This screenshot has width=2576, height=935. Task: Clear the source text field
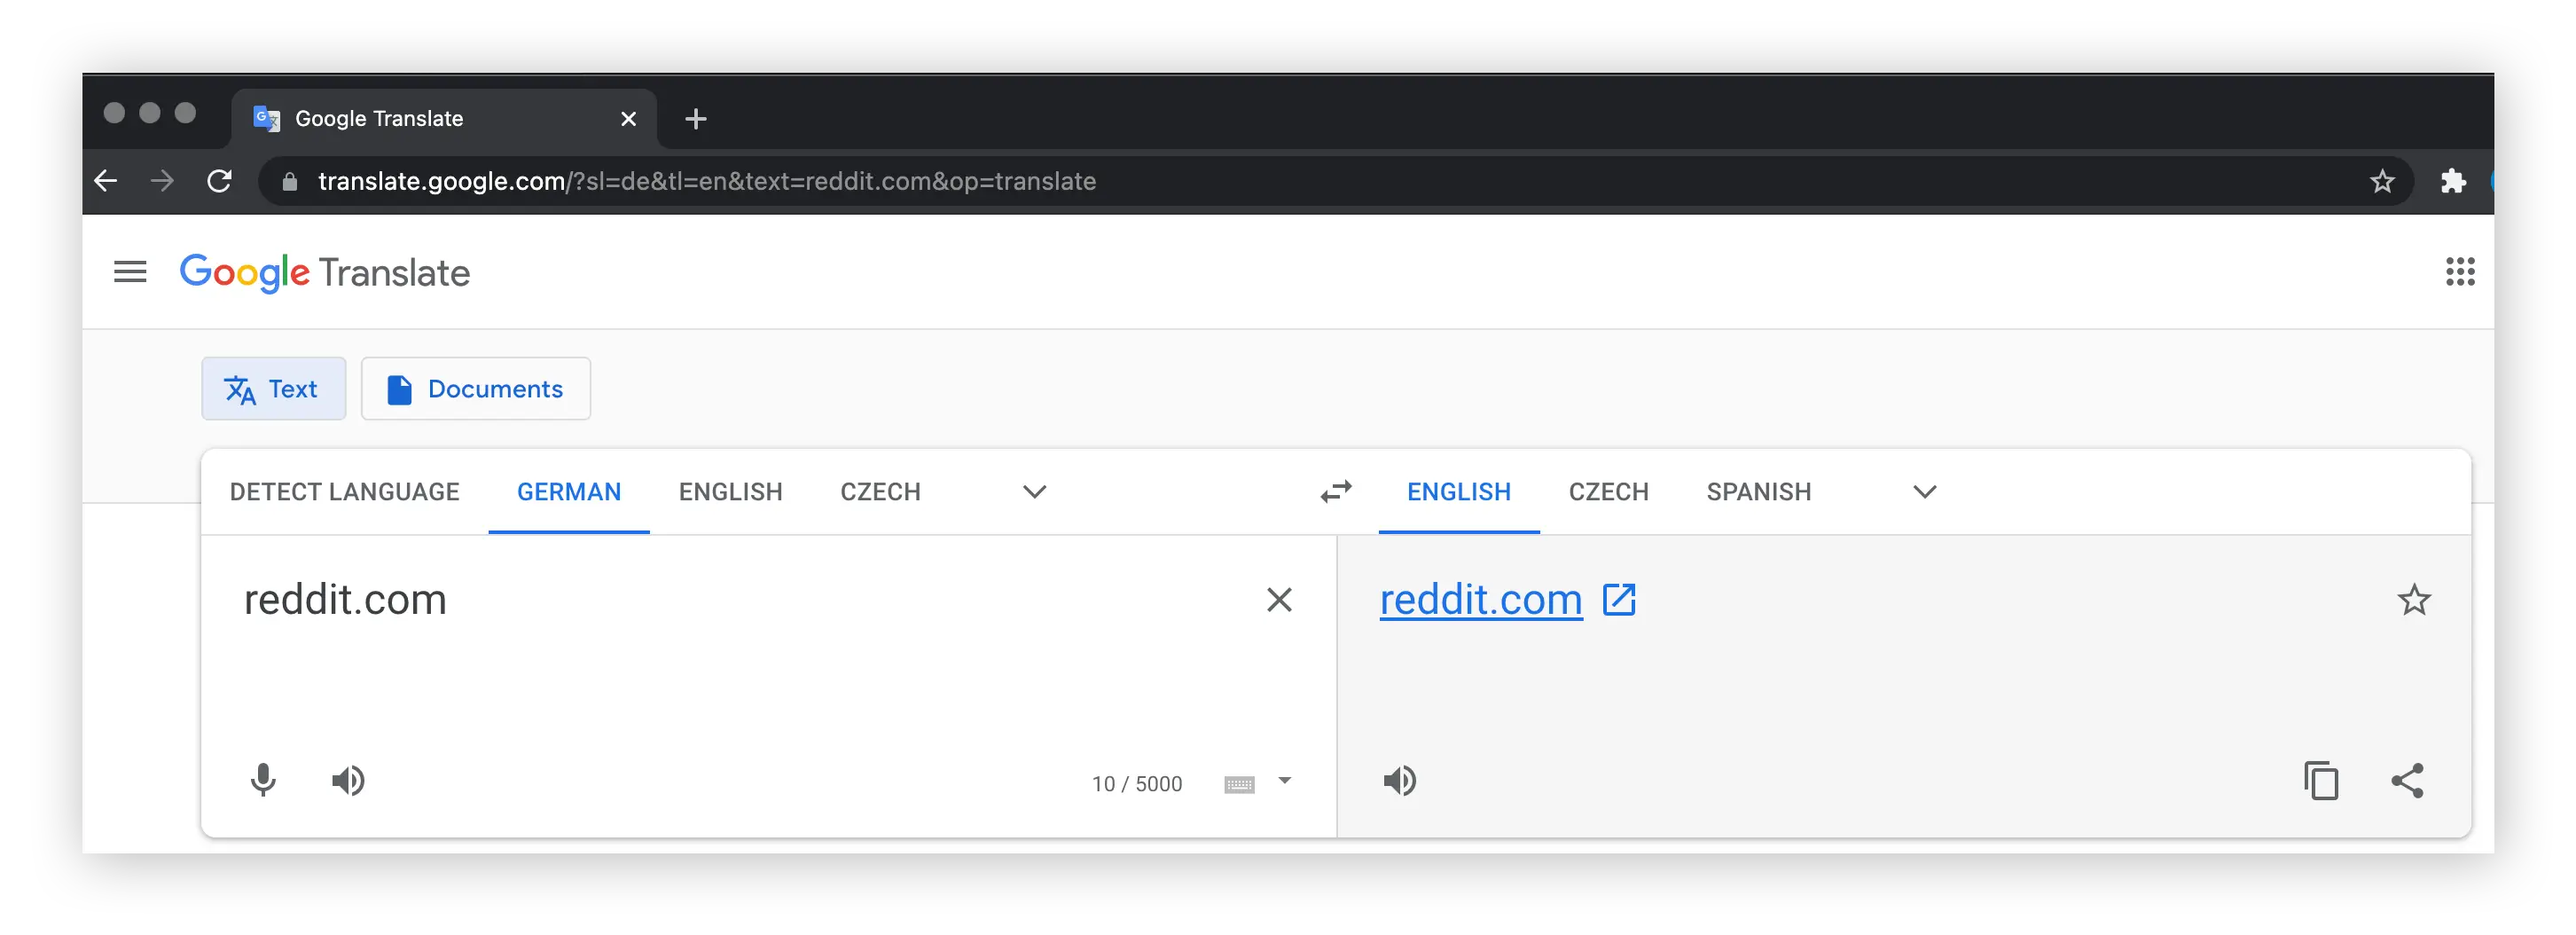click(1279, 600)
